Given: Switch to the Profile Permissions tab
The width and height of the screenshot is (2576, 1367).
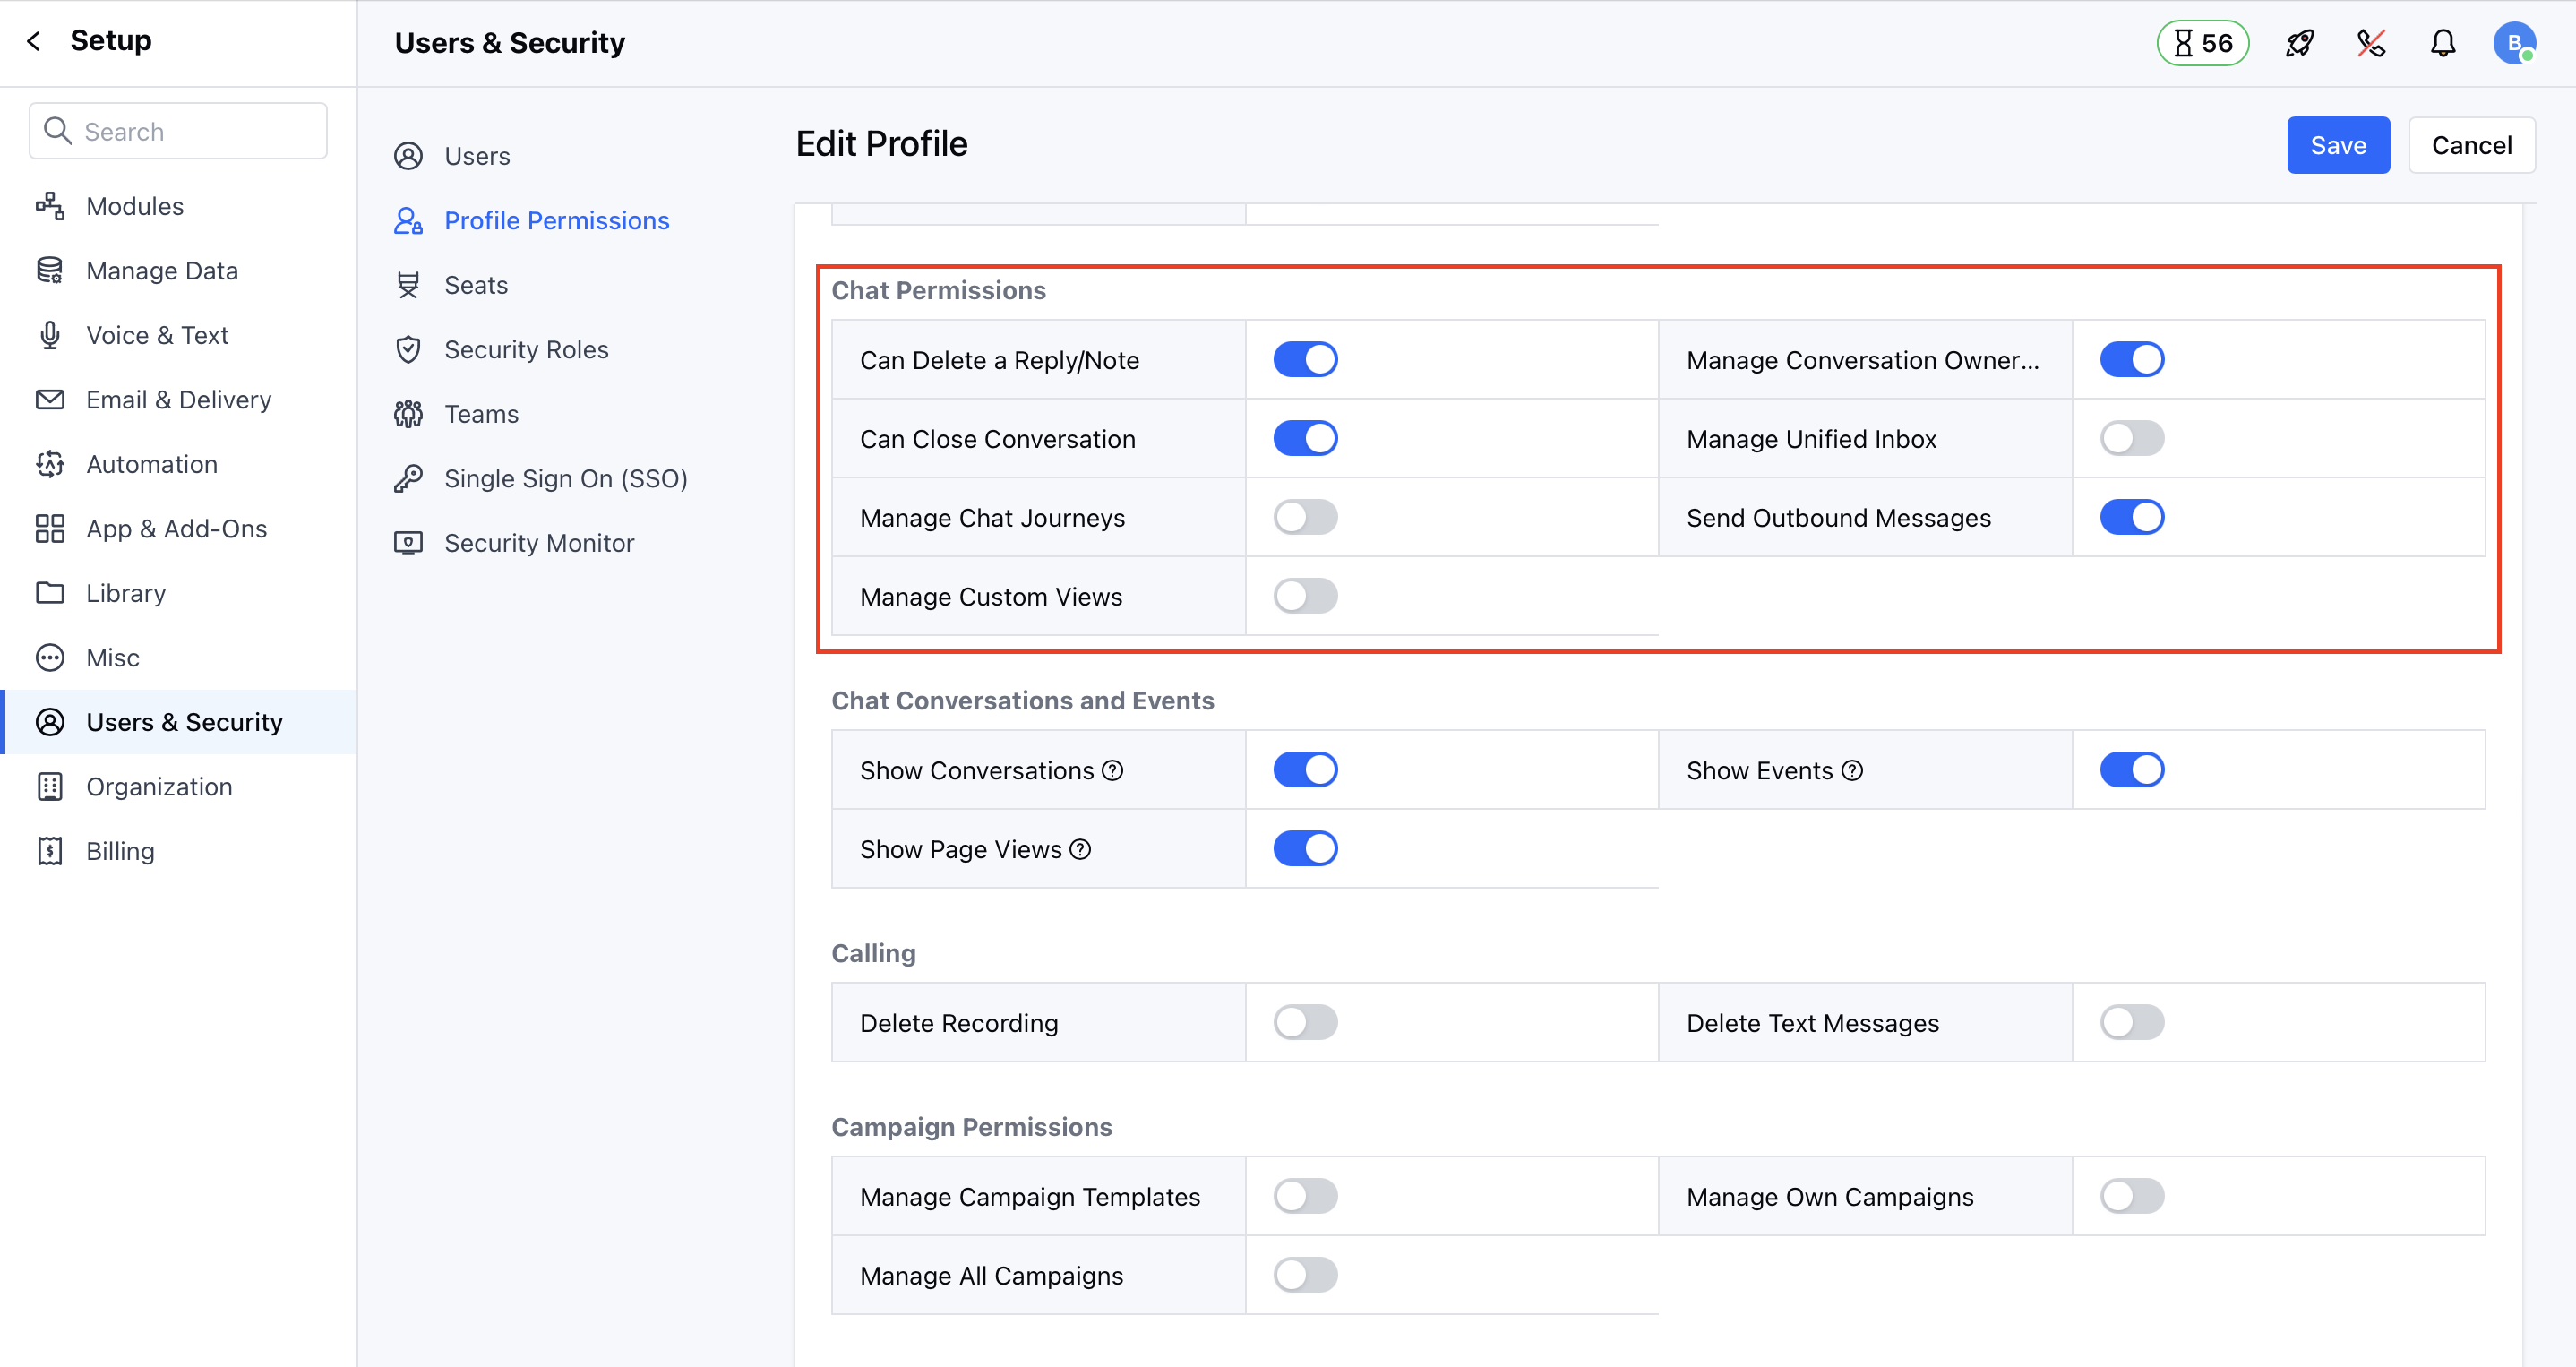Looking at the screenshot, I should pos(557,220).
